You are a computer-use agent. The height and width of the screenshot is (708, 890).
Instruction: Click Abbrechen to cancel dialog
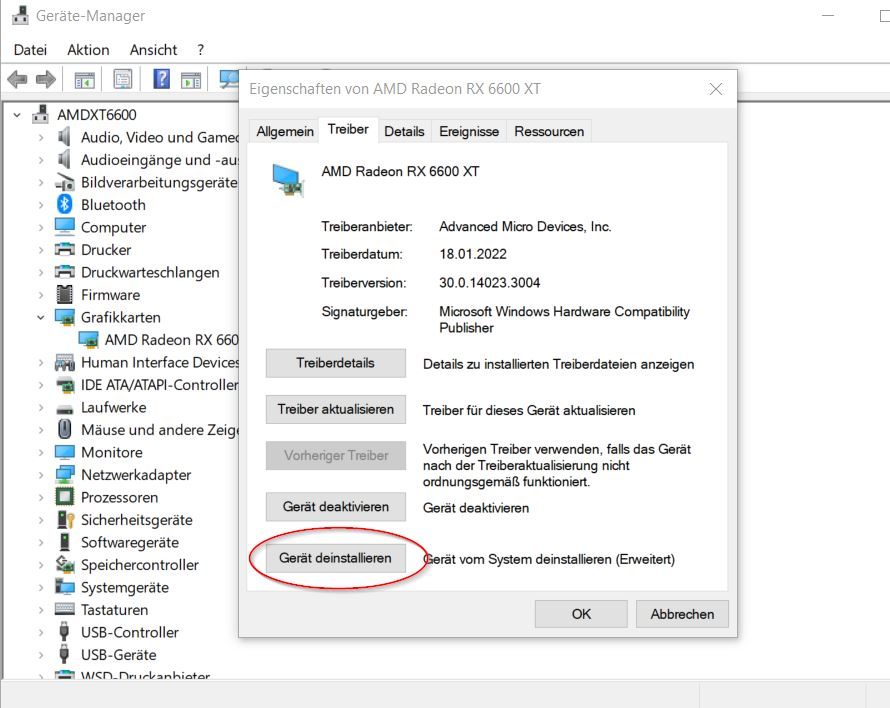(682, 614)
